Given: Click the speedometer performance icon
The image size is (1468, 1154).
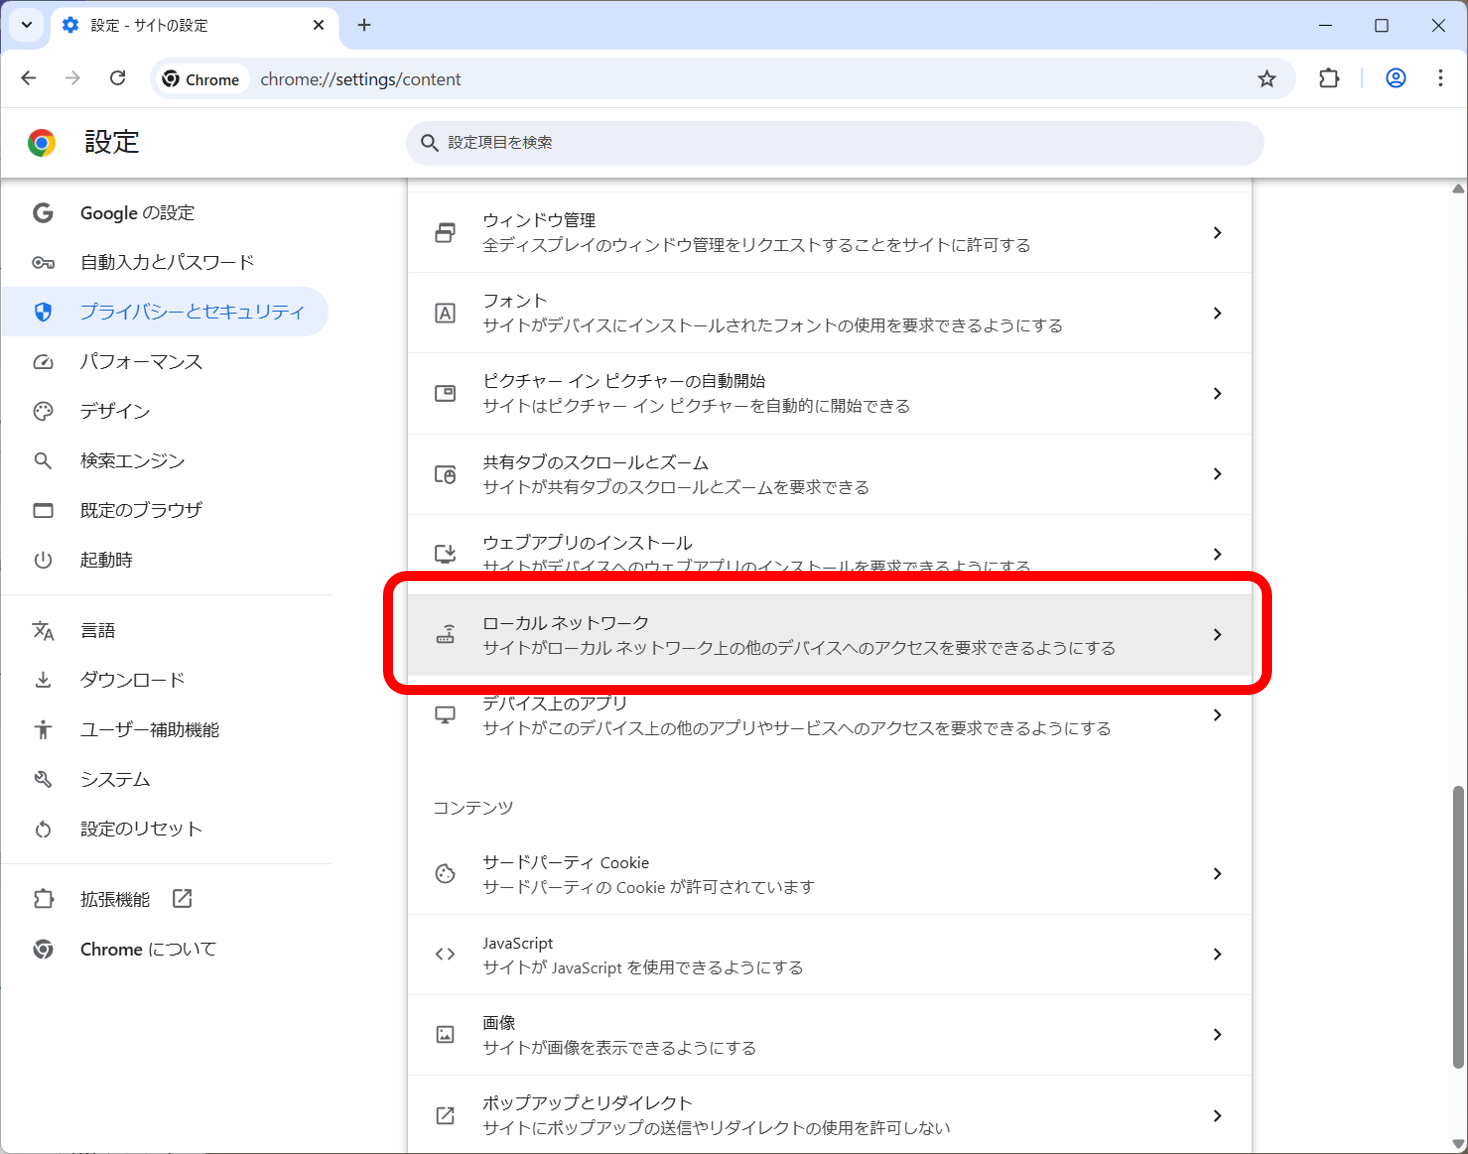Looking at the screenshot, I should (x=43, y=361).
